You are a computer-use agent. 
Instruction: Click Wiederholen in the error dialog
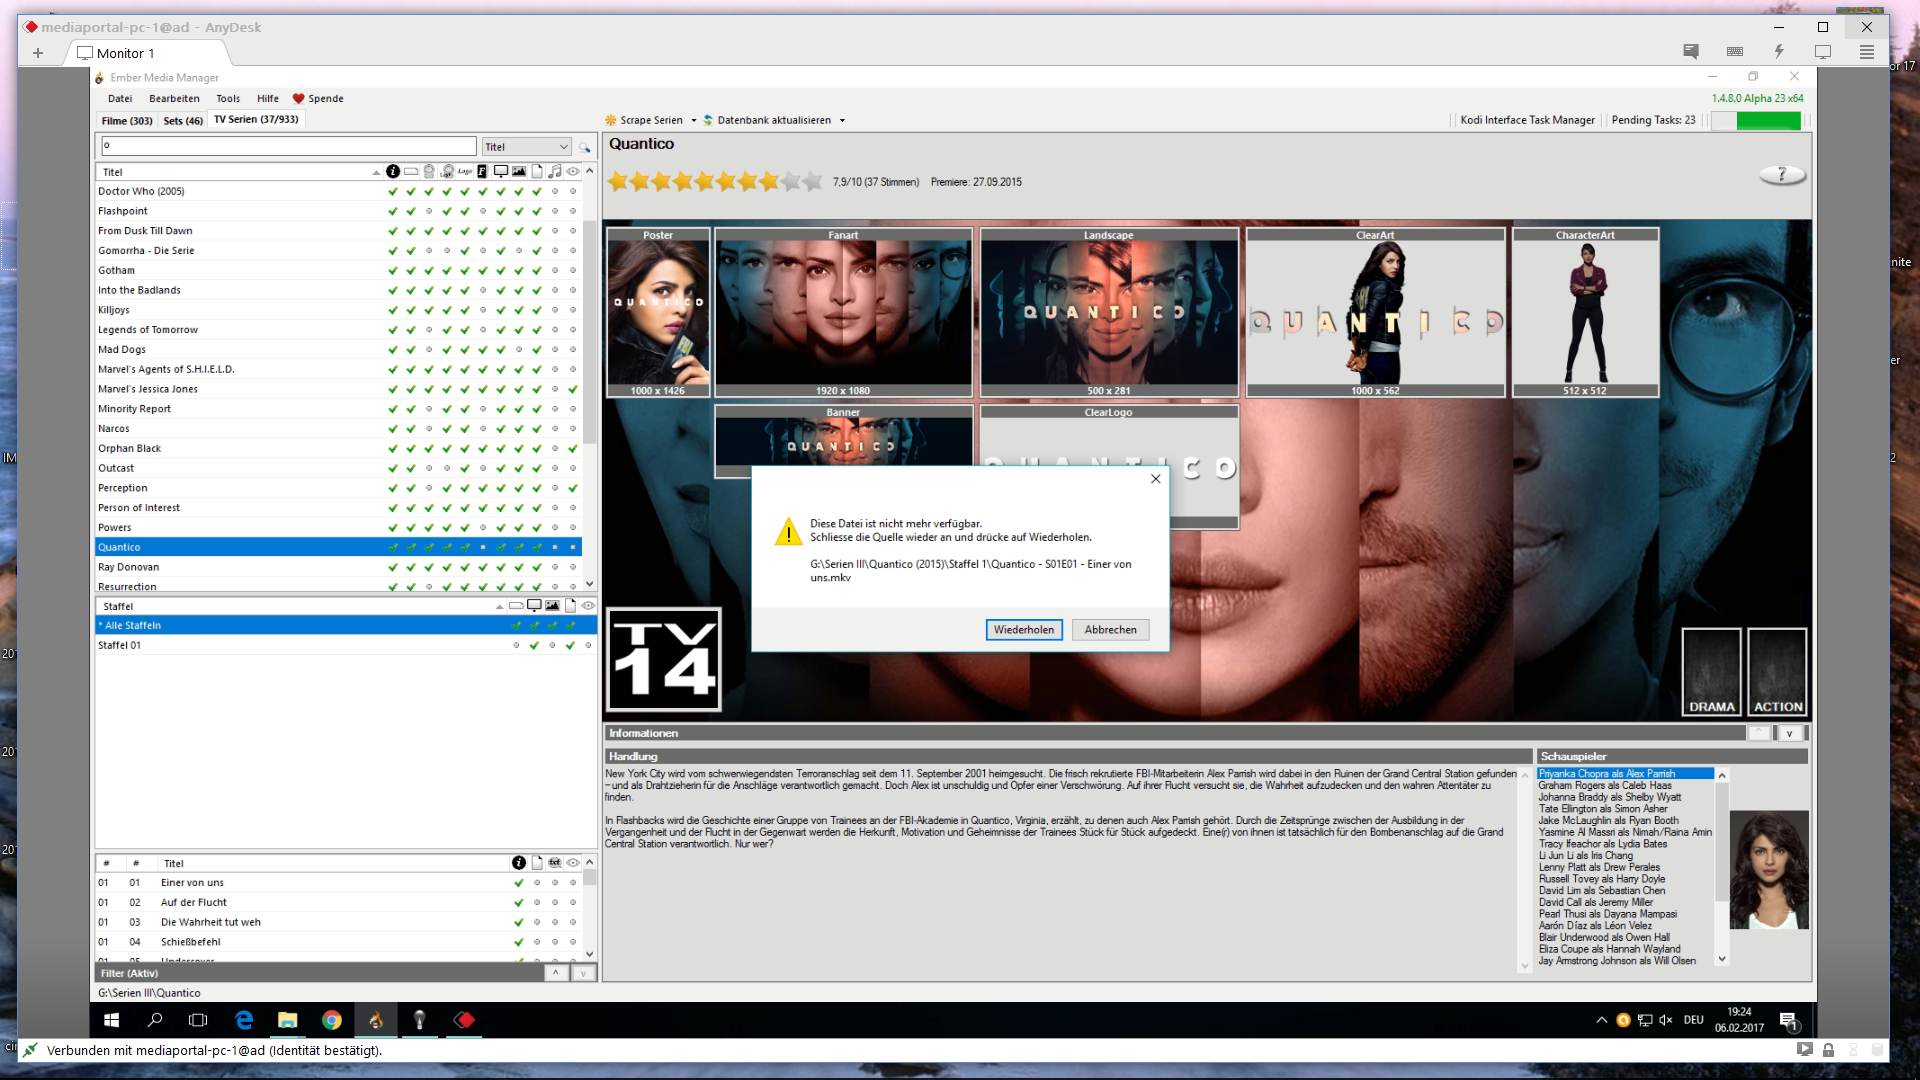1023,630
